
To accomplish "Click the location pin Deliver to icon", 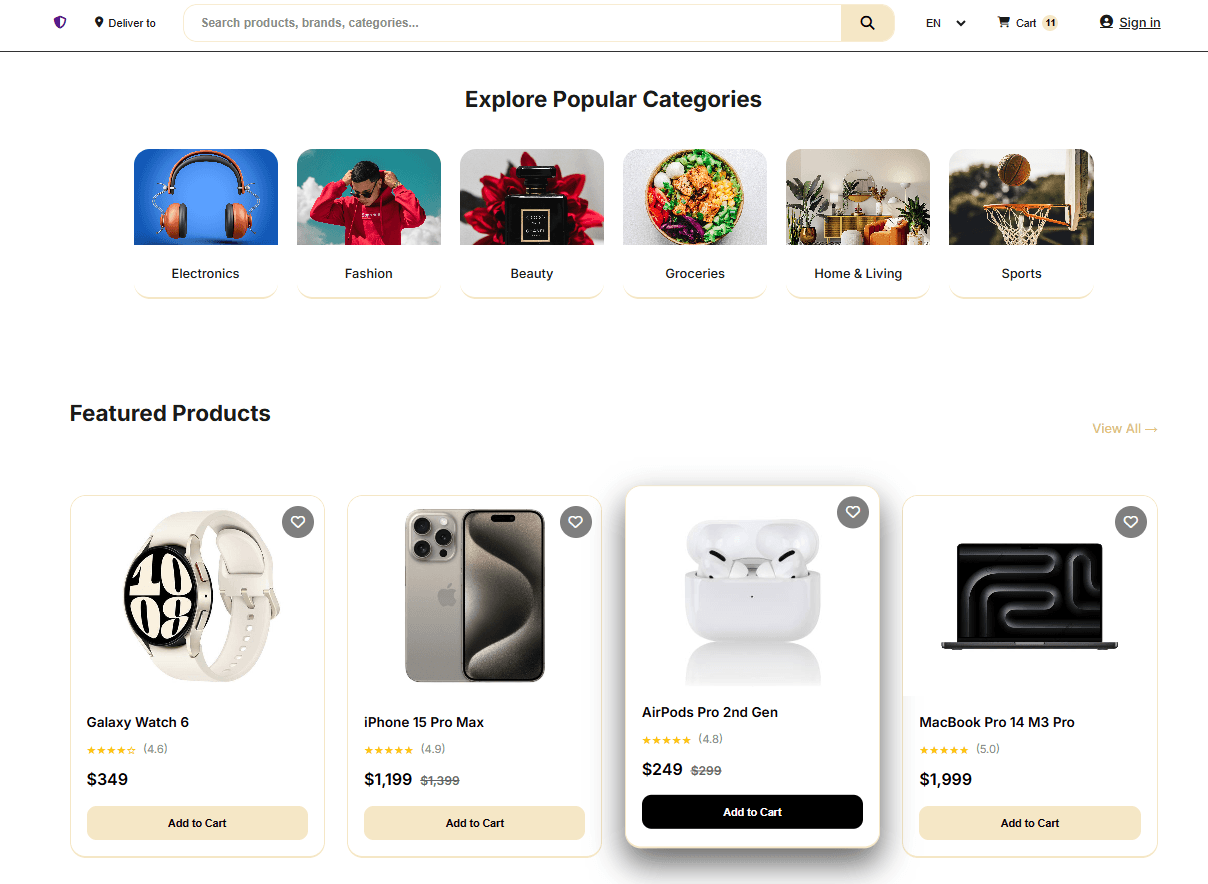I will [99, 22].
